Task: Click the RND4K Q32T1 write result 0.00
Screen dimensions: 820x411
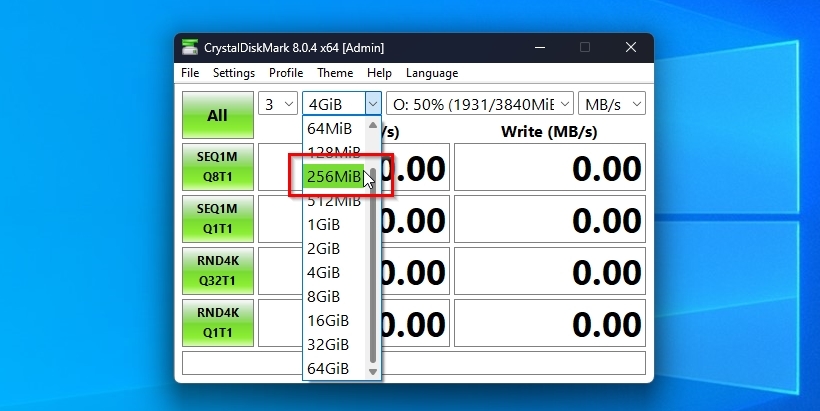Action: pyautogui.click(x=550, y=271)
